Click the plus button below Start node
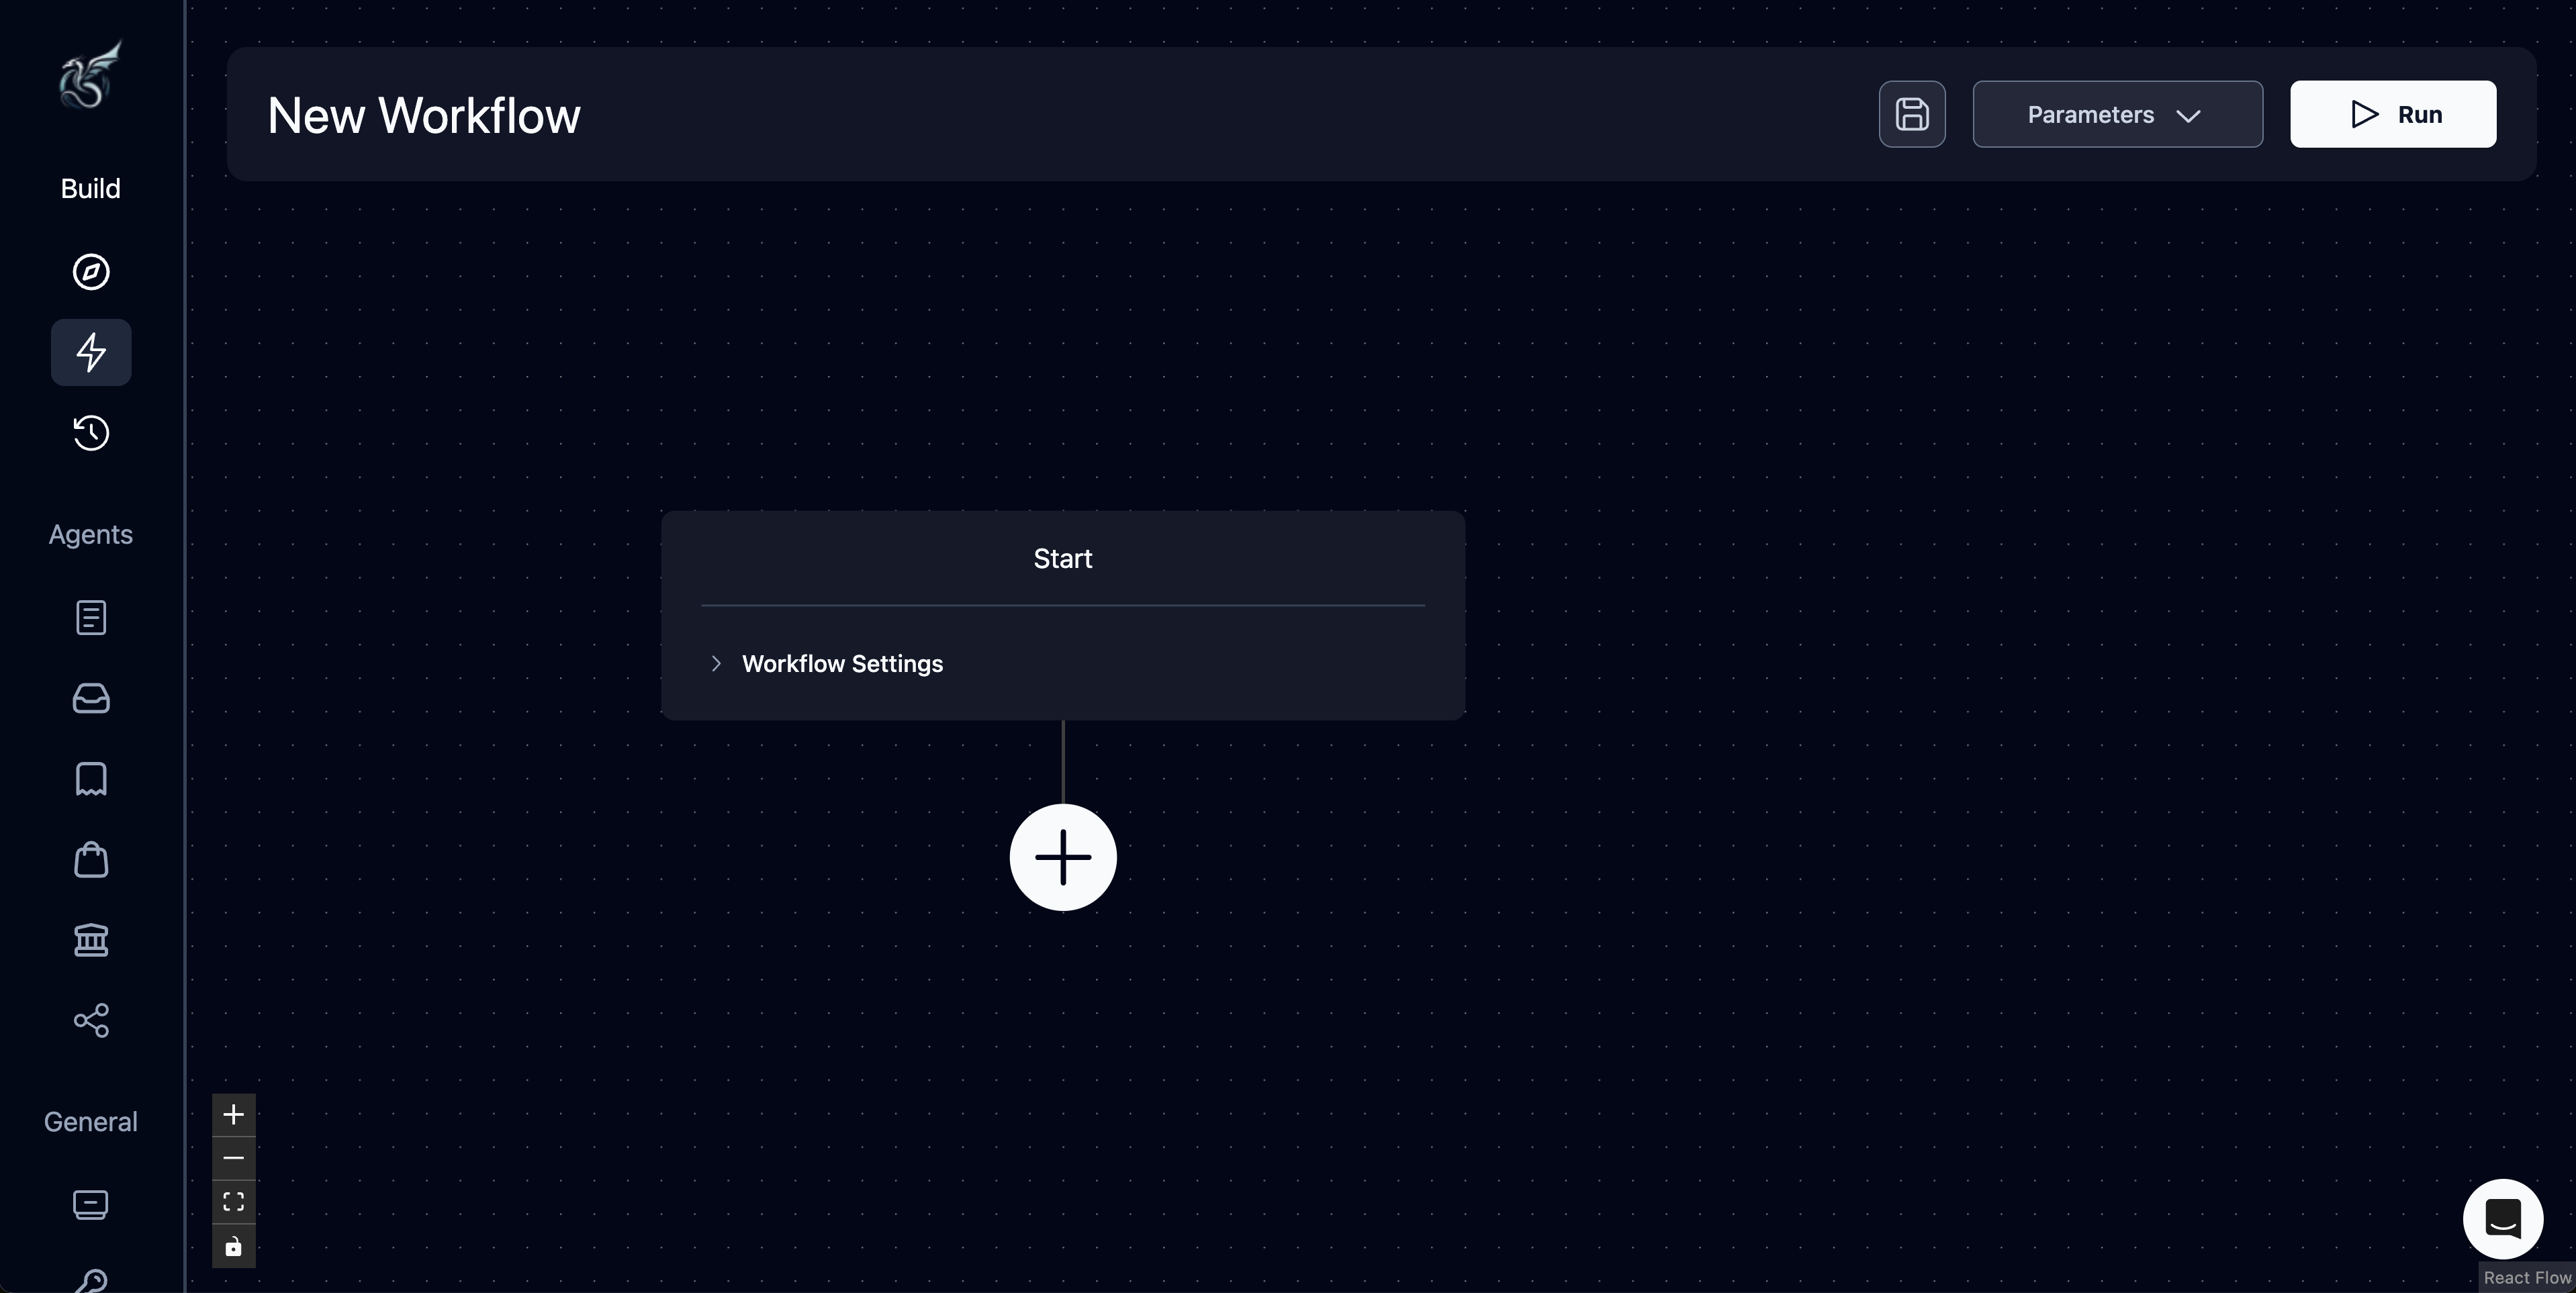Viewport: 2576px width, 1293px height. [1063, 857]
